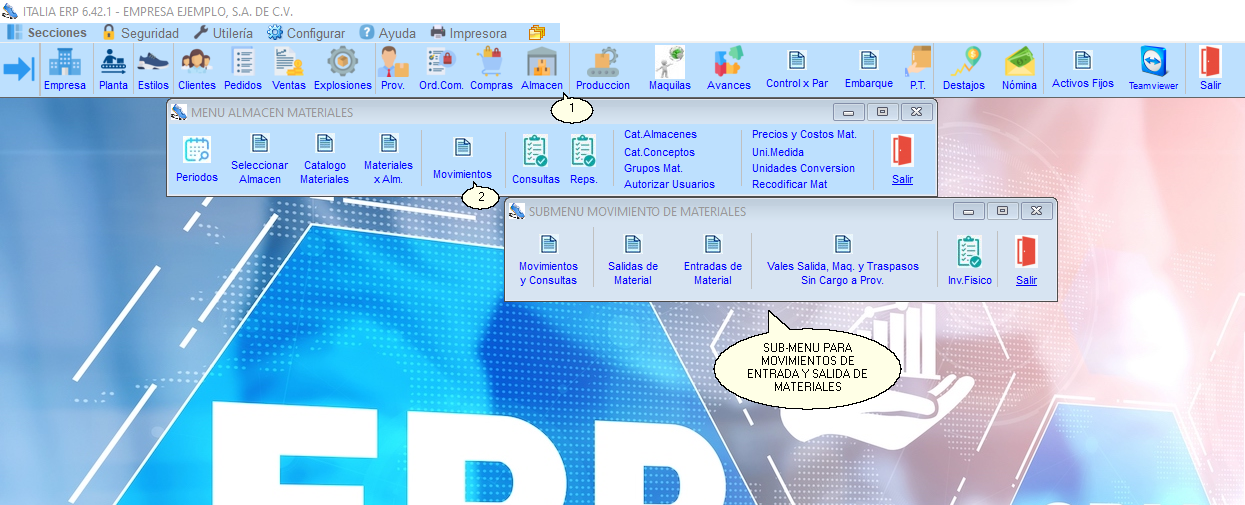Click the Produccion toolbar icon

[603, 69]
